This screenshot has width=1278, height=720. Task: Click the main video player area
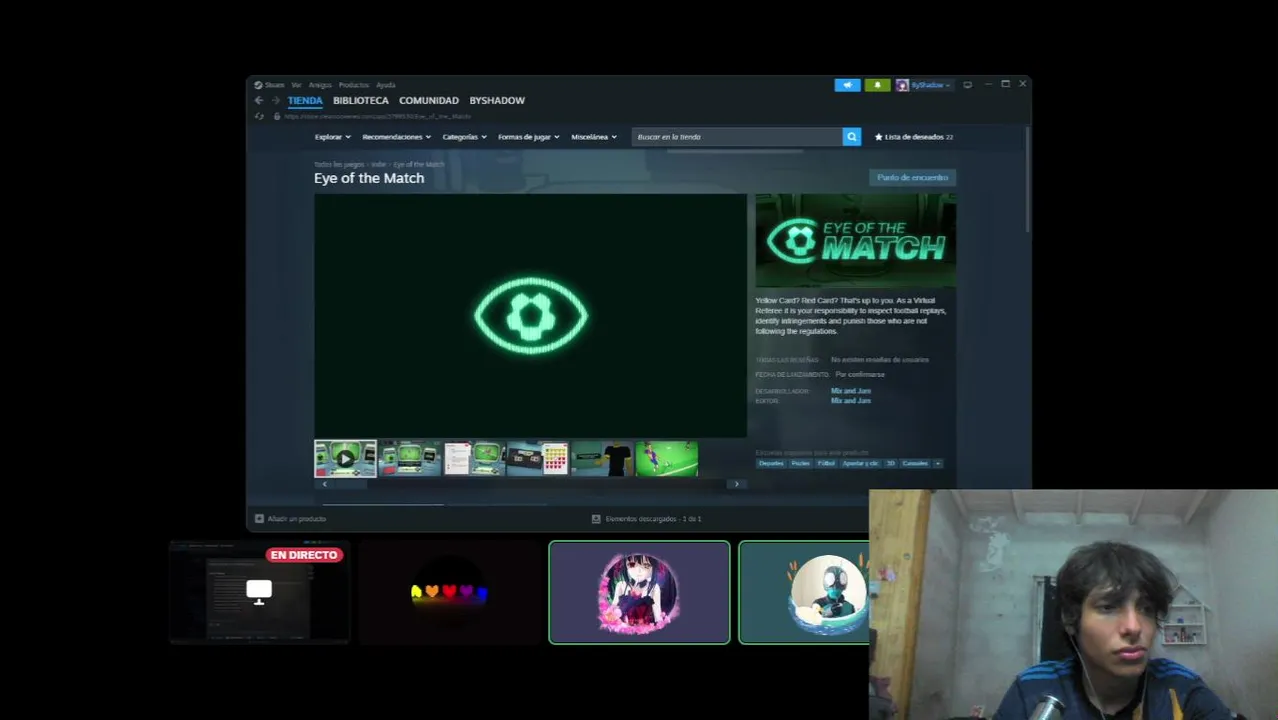530,316
